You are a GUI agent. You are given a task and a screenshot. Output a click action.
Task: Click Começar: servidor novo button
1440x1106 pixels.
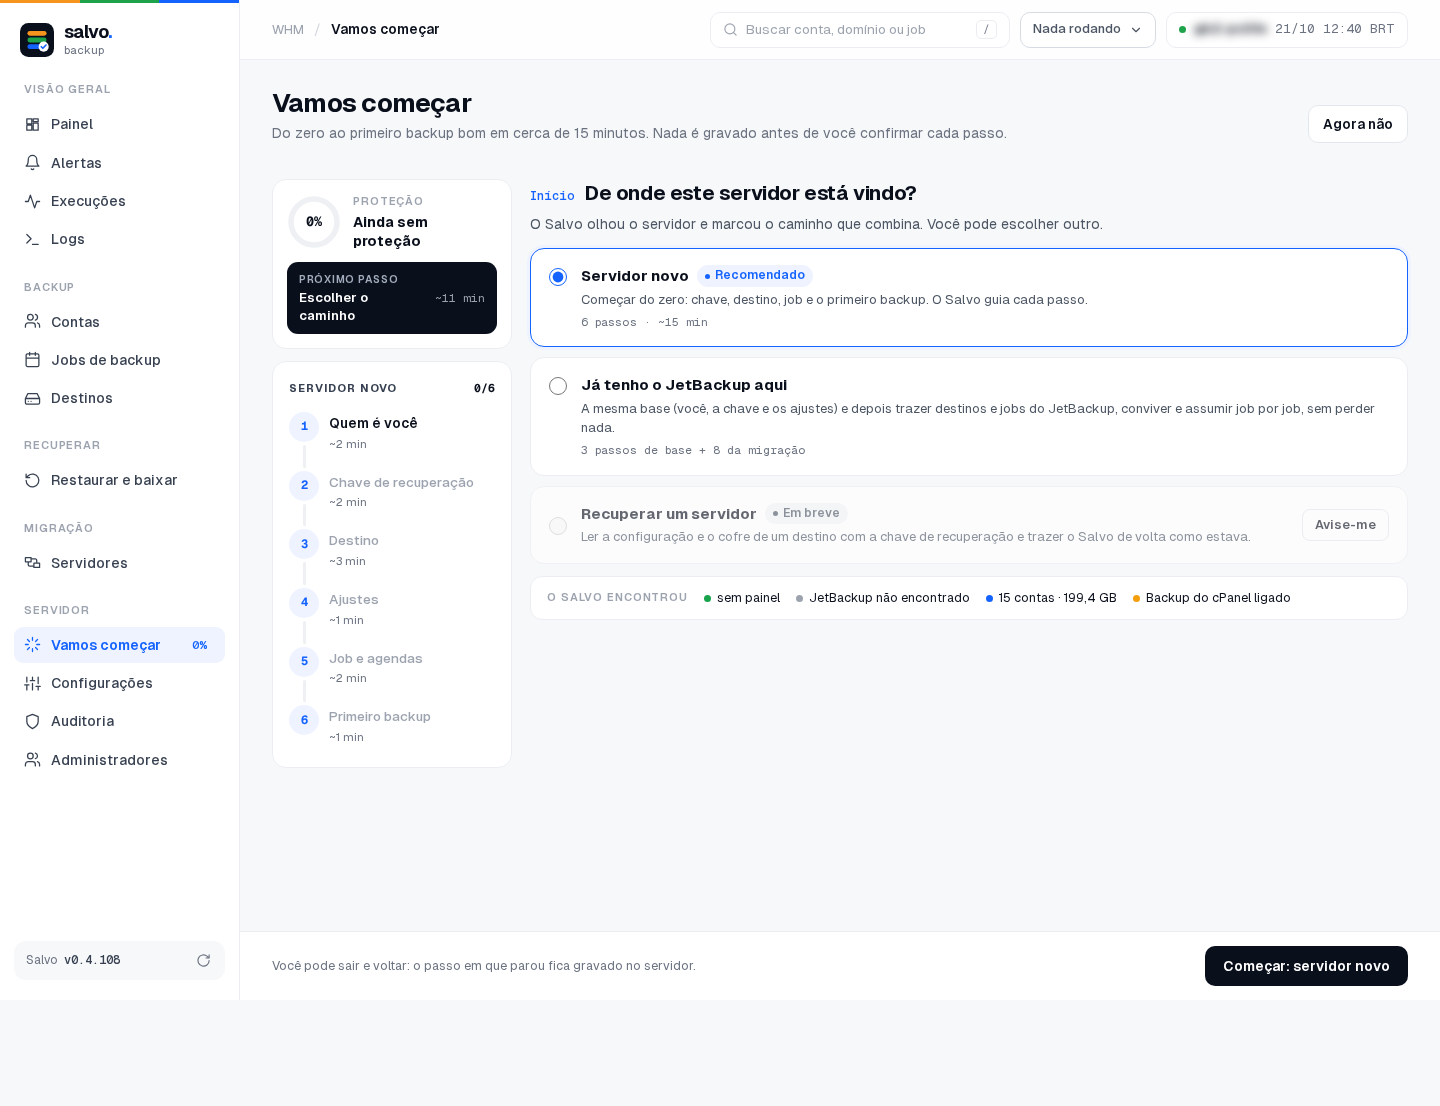[1306, 966]
